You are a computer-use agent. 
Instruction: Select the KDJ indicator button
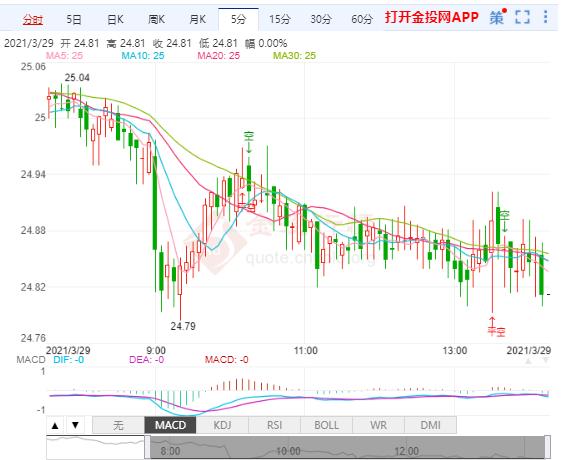pos(222,426)
